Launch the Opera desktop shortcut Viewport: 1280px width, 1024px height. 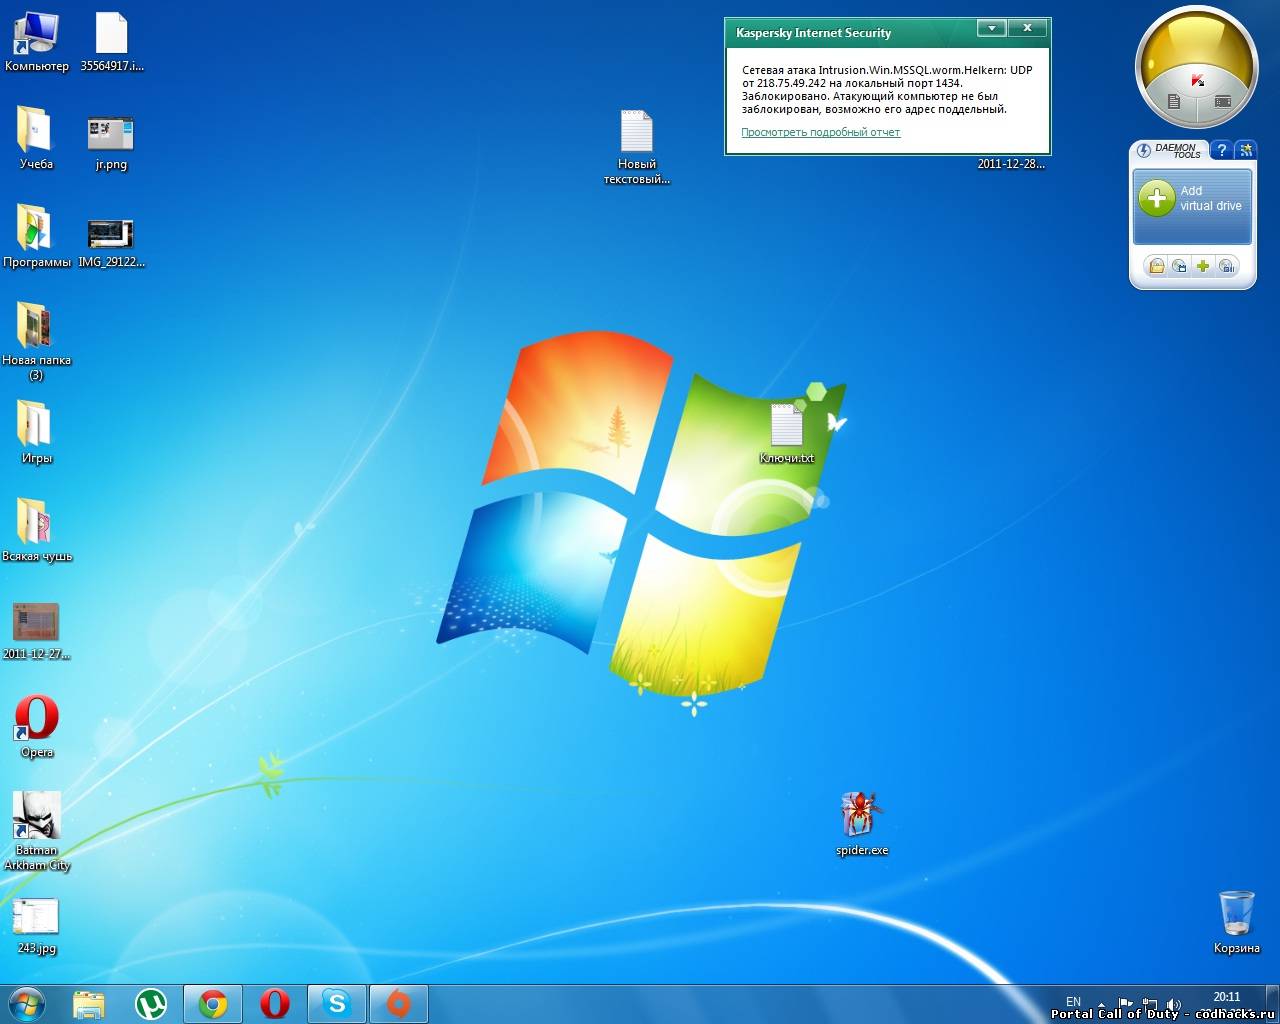(36, 727)
